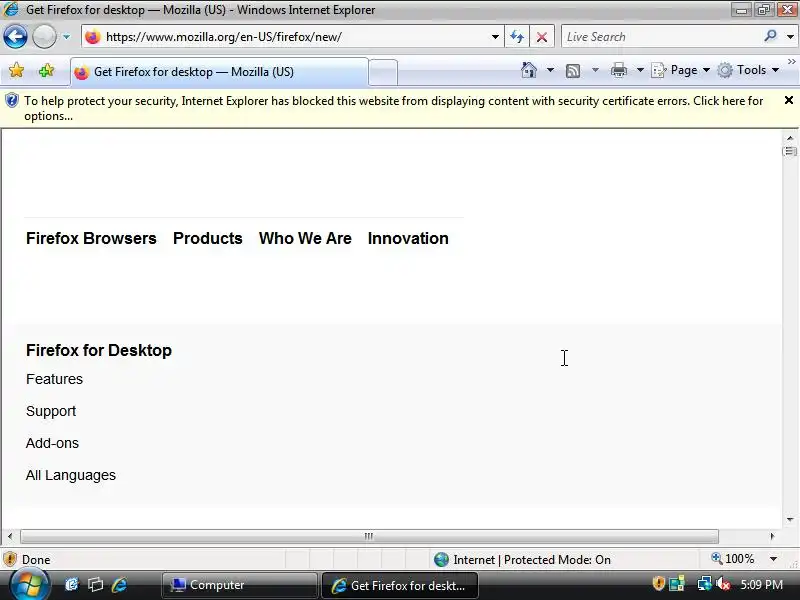Image resolution: width=800 pixels, height=600 pixels.
Task: Open the Support link
Action: click(51, 411)
